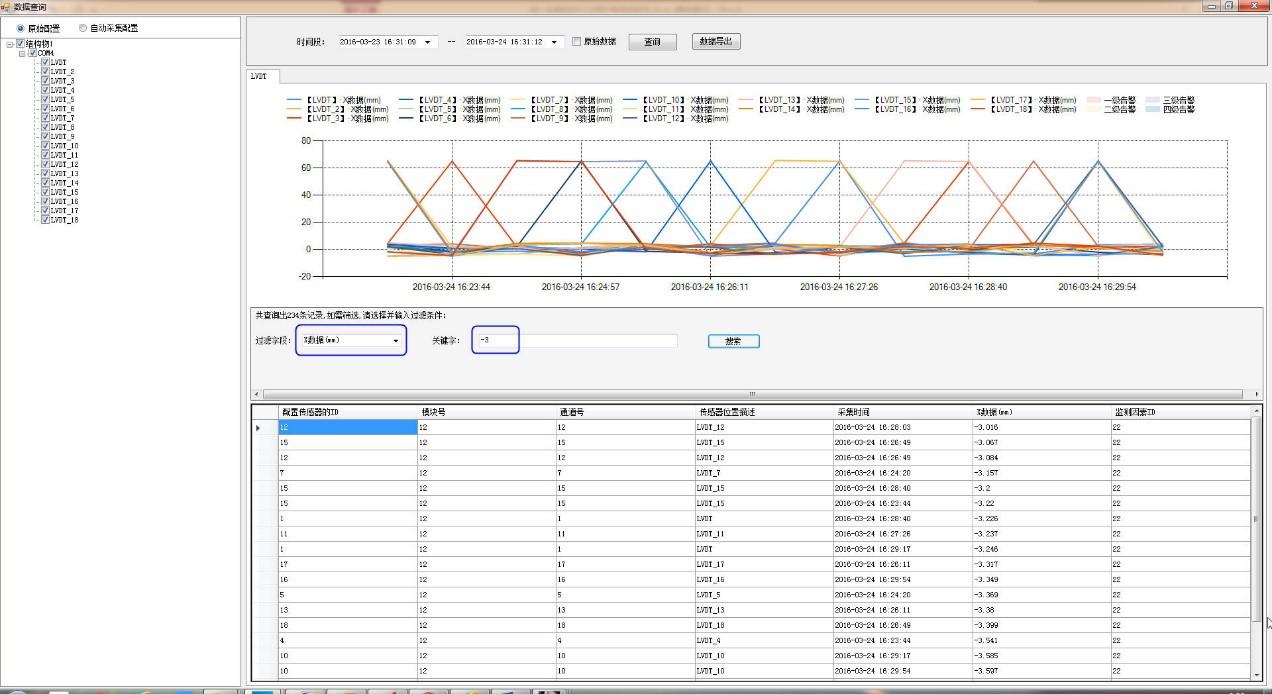Uncheck LVDT_18 in the sensor tree
Viewport: 1272px width, 694px height.
point(45,220)
